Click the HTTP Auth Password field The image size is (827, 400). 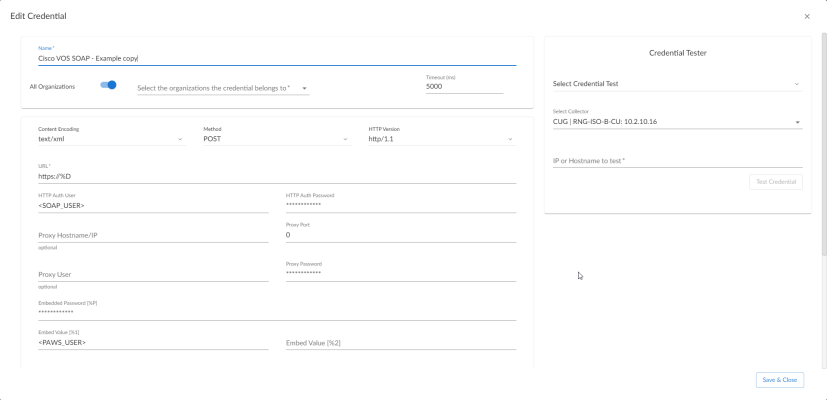point(400,205)
